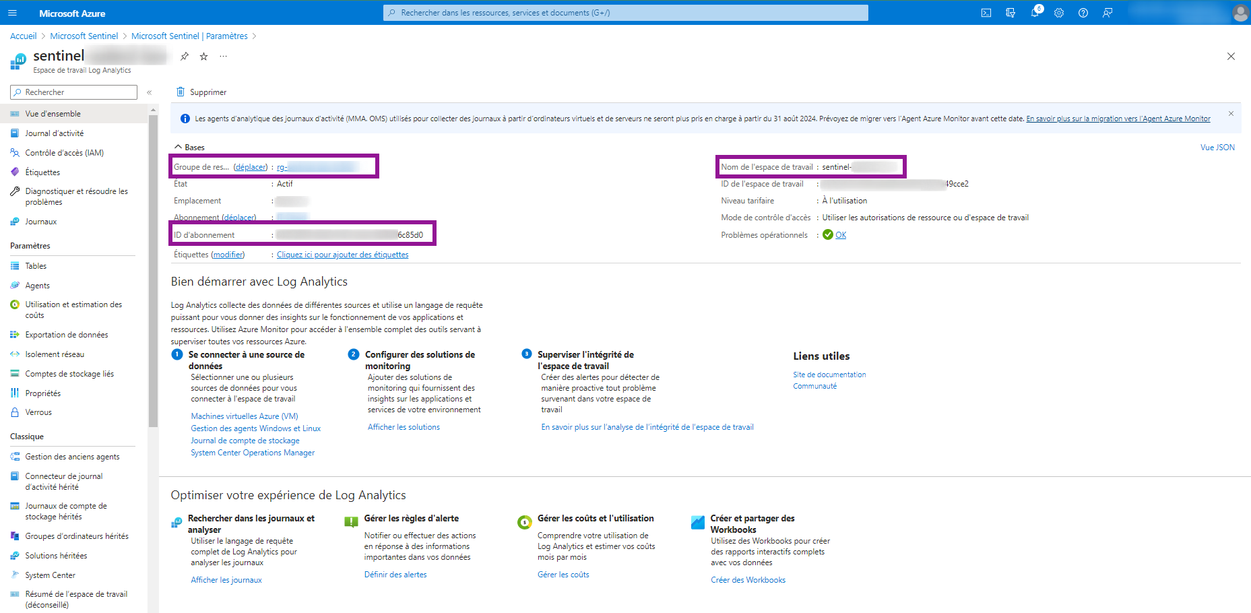Image resolution: width=1251 pixels, height=613 pixels.
Task: Open the Azure portal hamburger menu
Action: 15,13
